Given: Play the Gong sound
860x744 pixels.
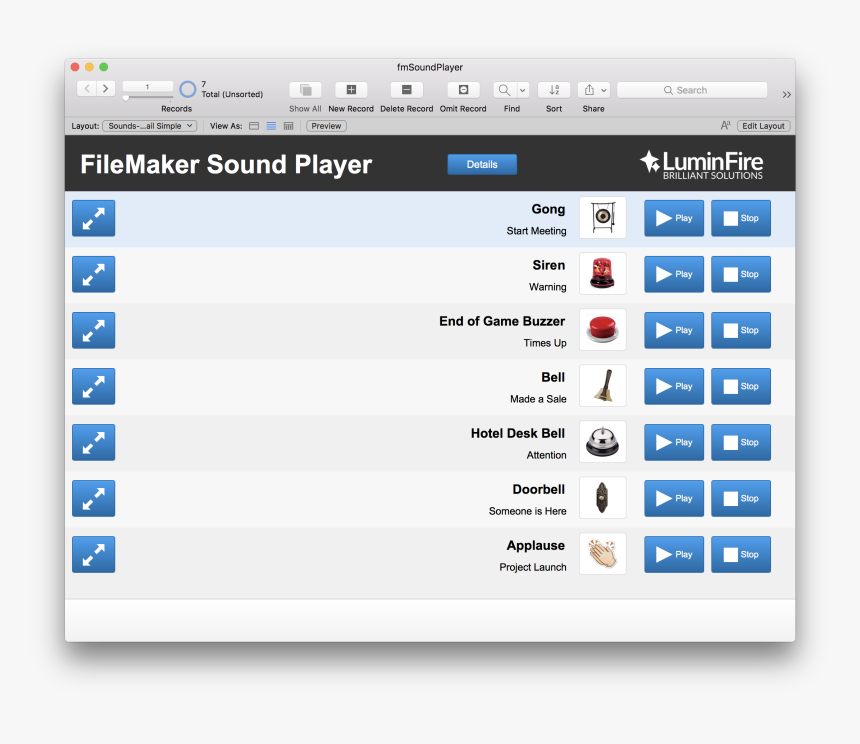Looking at the screenshot, I should pyautogui.click(x=674, y=218).
